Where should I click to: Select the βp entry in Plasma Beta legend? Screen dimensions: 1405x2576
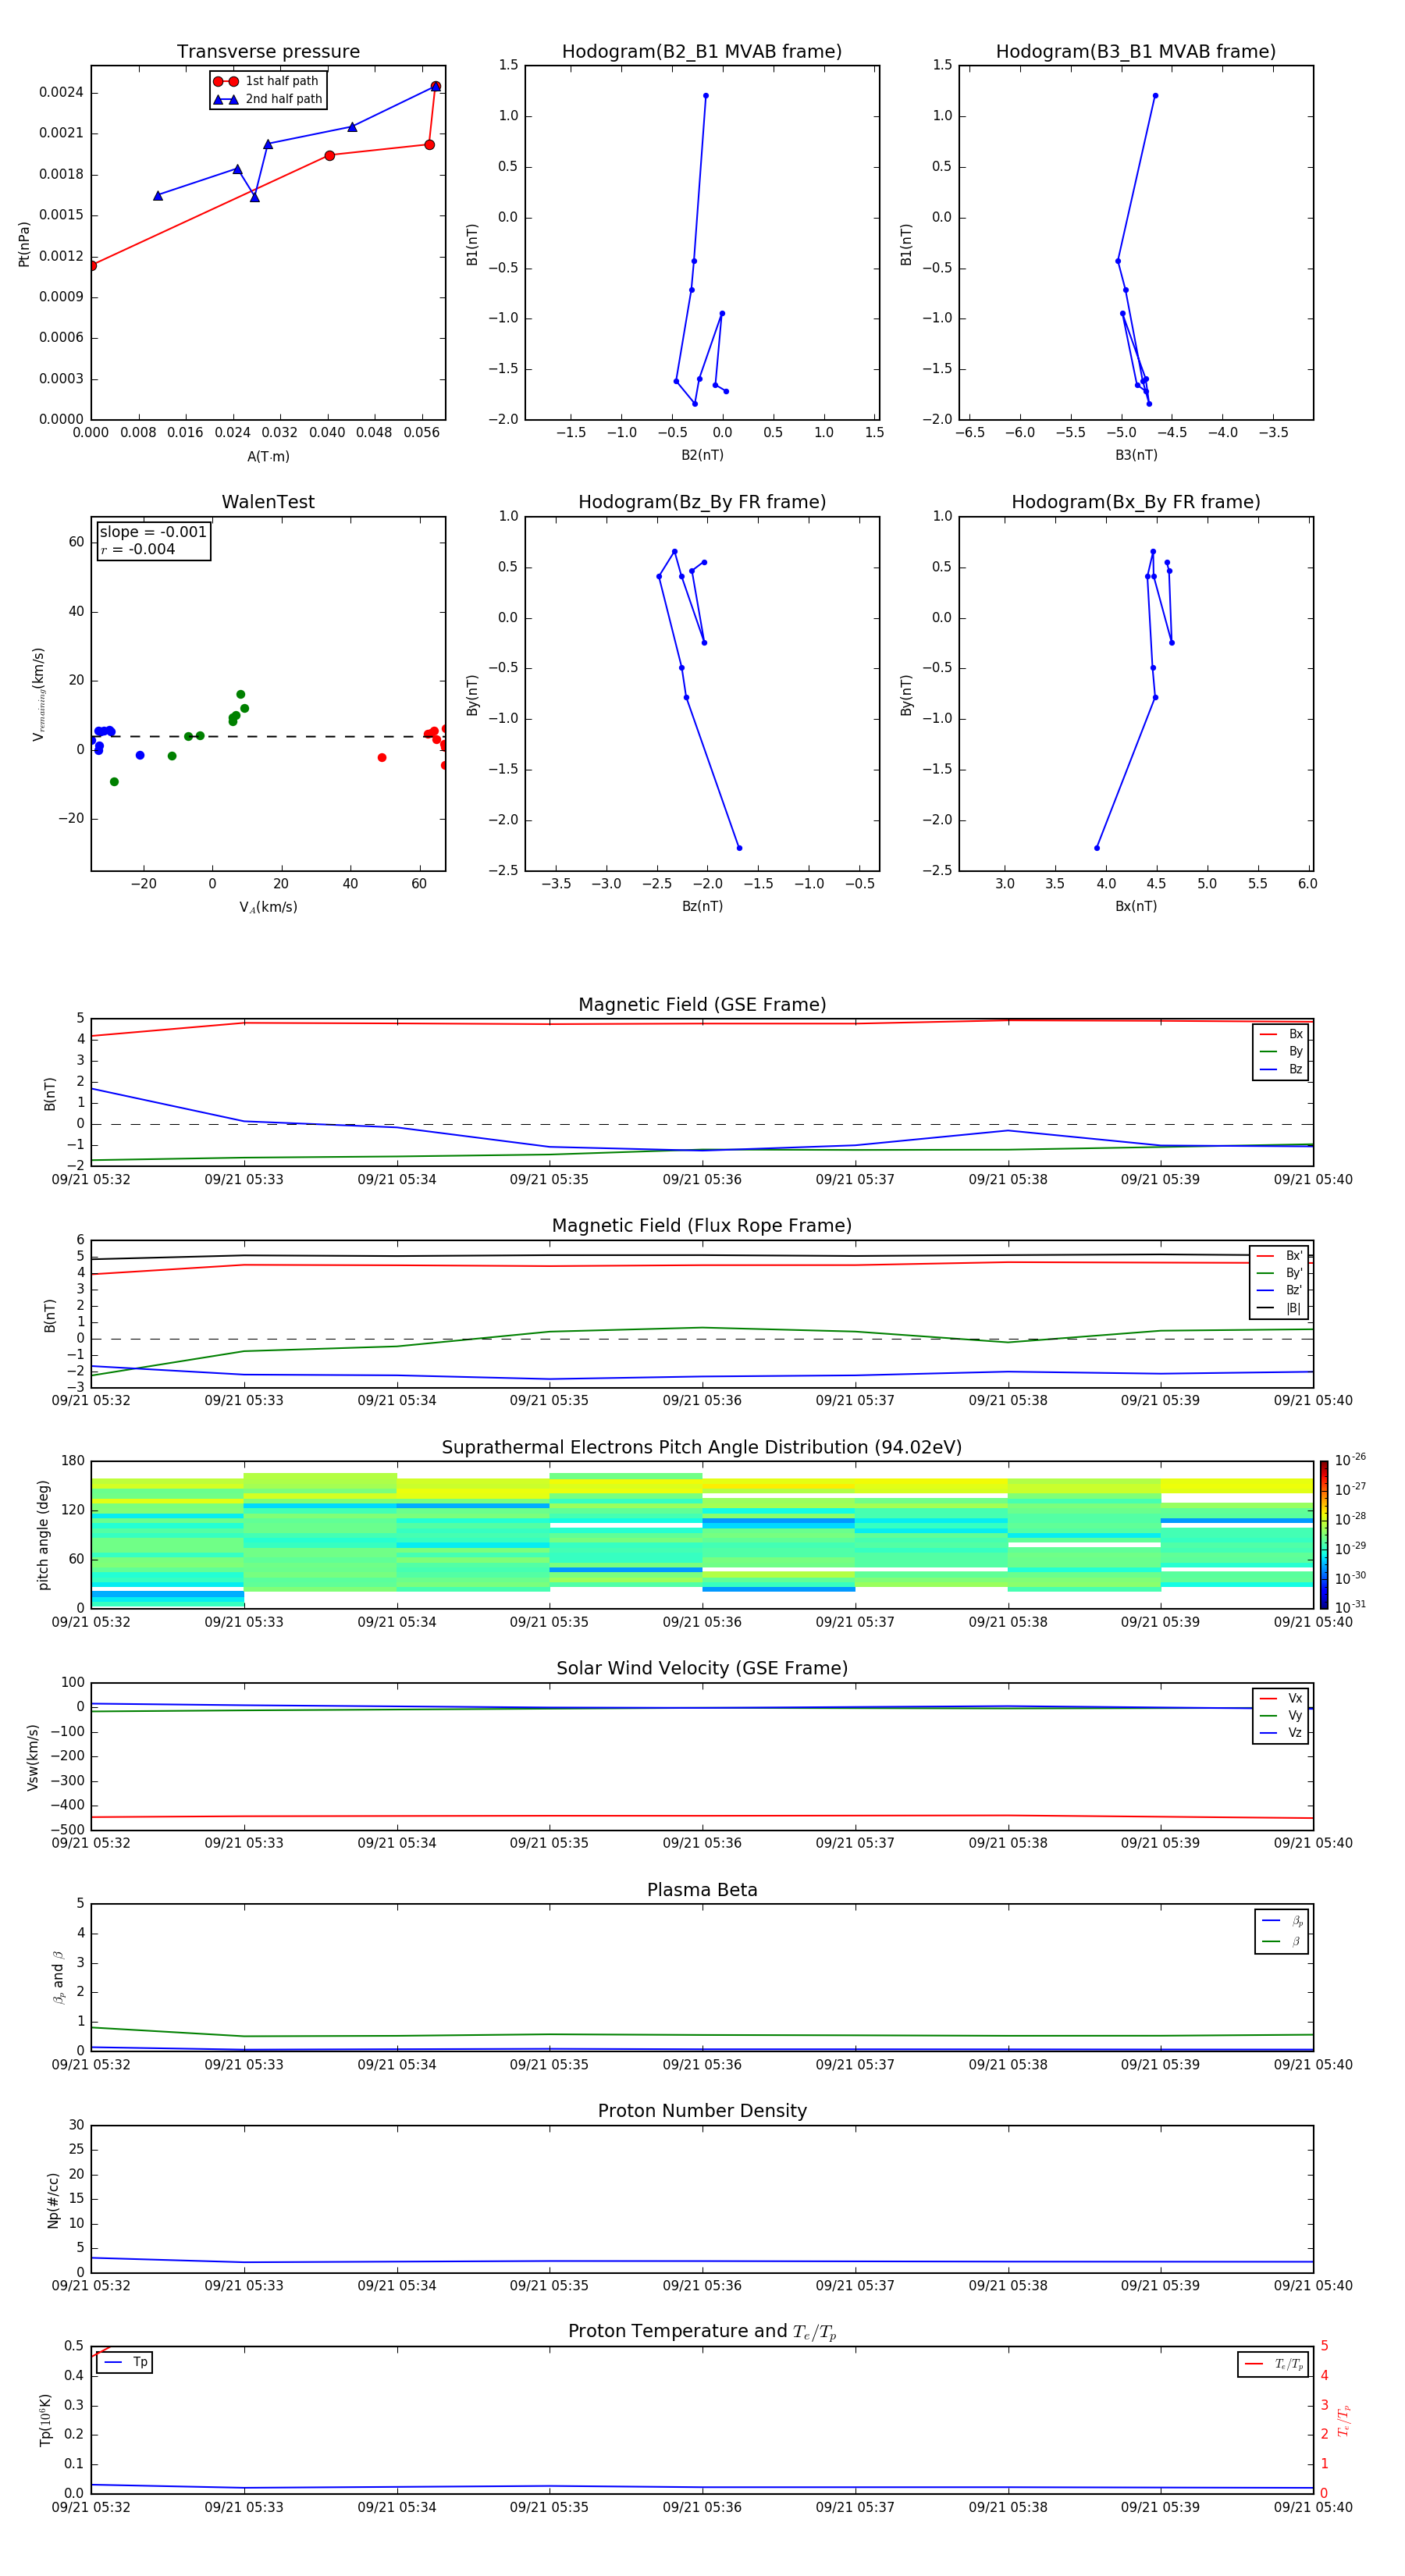click(x=1282, y=1921)
